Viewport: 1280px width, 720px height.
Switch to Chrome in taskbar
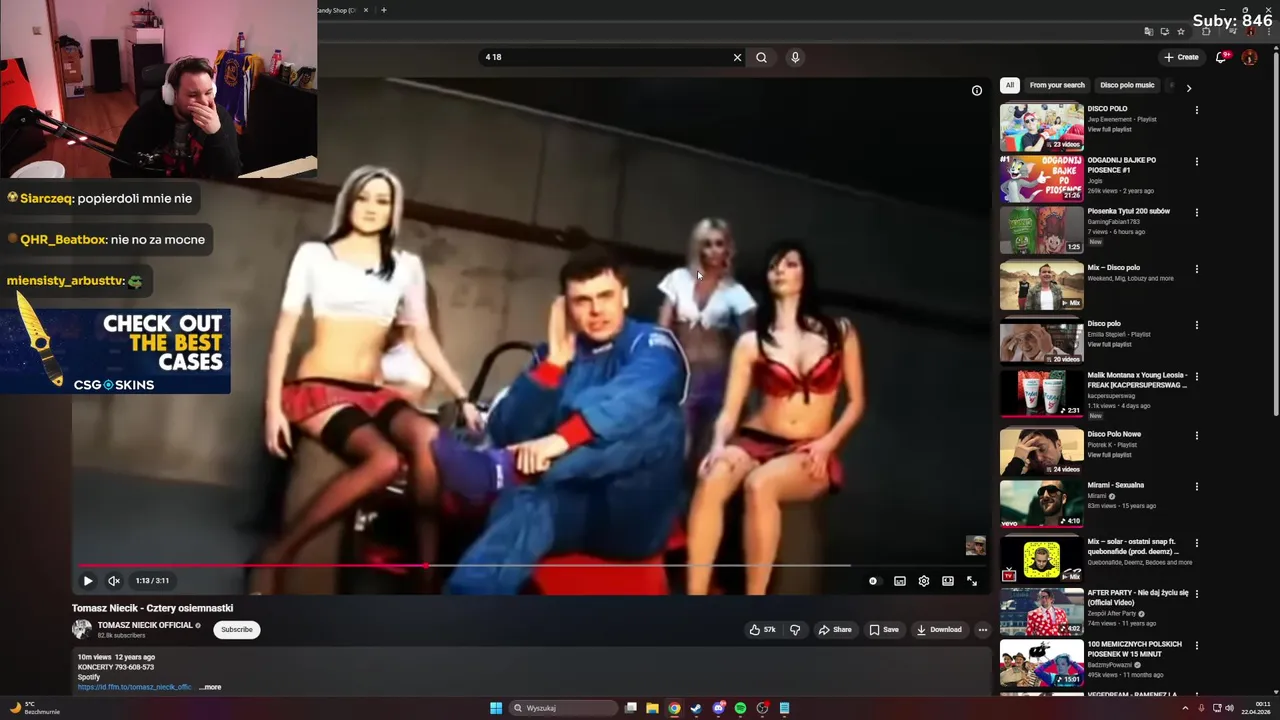point(674,708)
